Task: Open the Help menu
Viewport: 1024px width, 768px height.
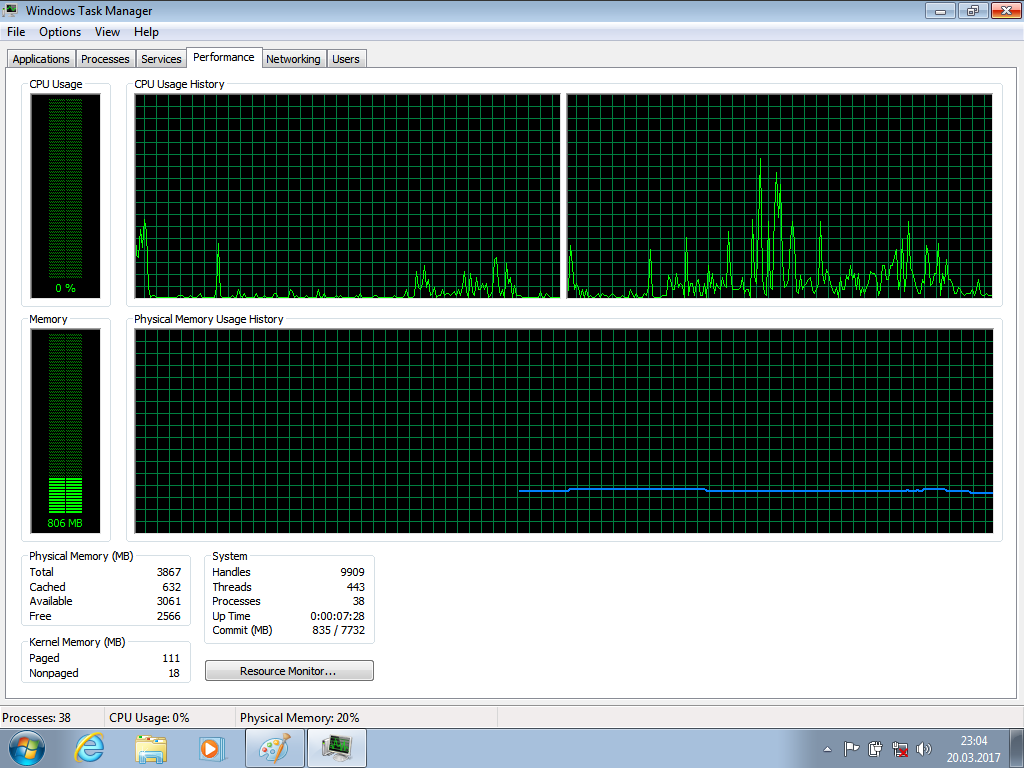Action: pos(146,32)
